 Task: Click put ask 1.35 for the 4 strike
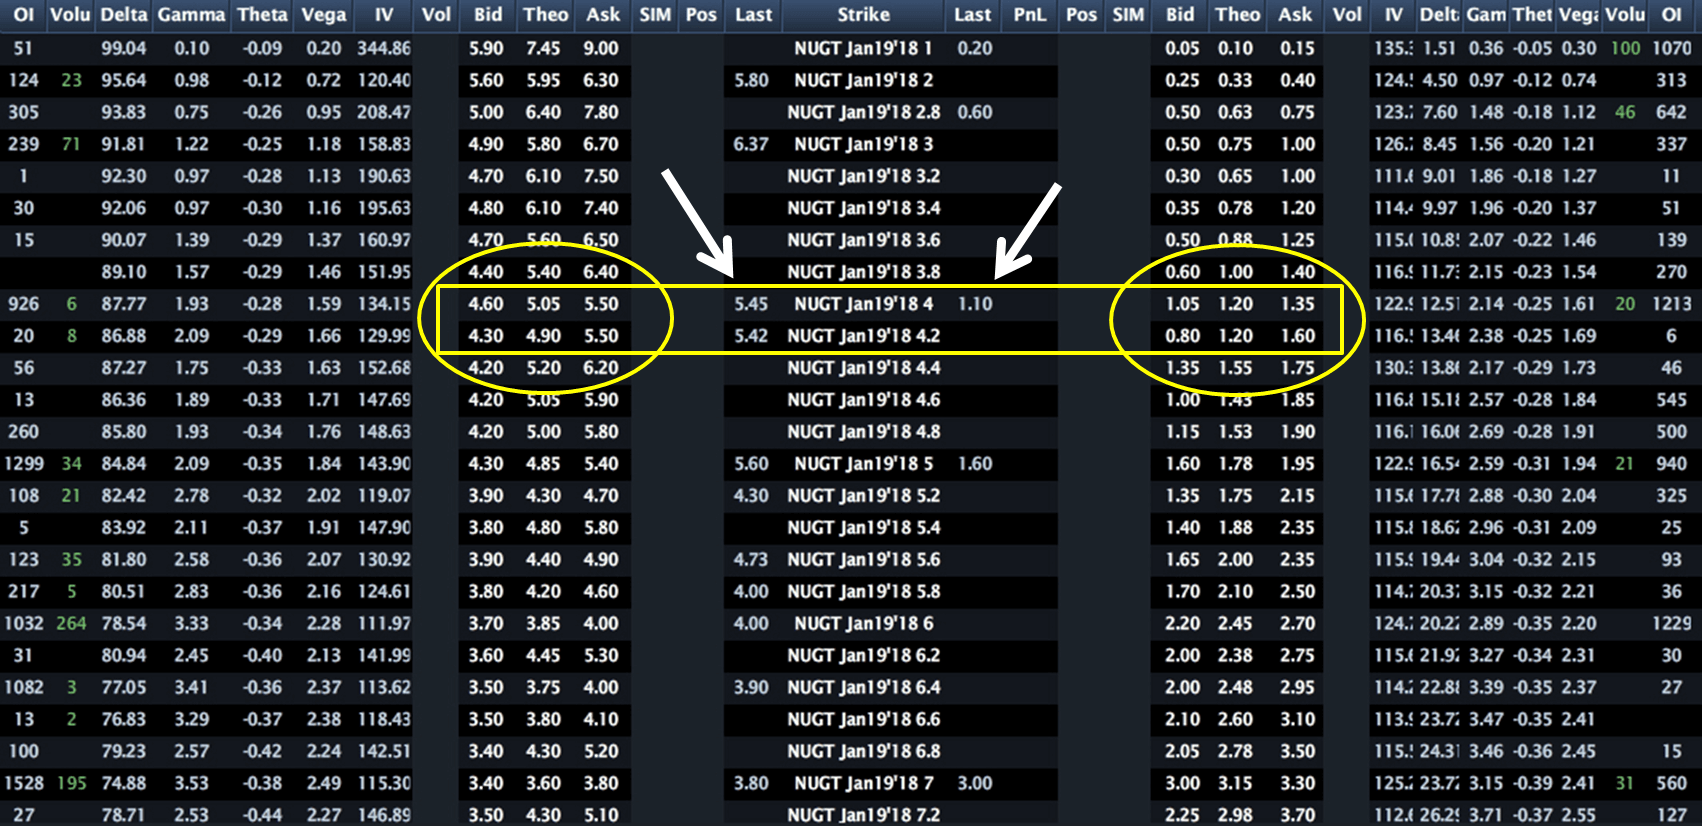1297,304
